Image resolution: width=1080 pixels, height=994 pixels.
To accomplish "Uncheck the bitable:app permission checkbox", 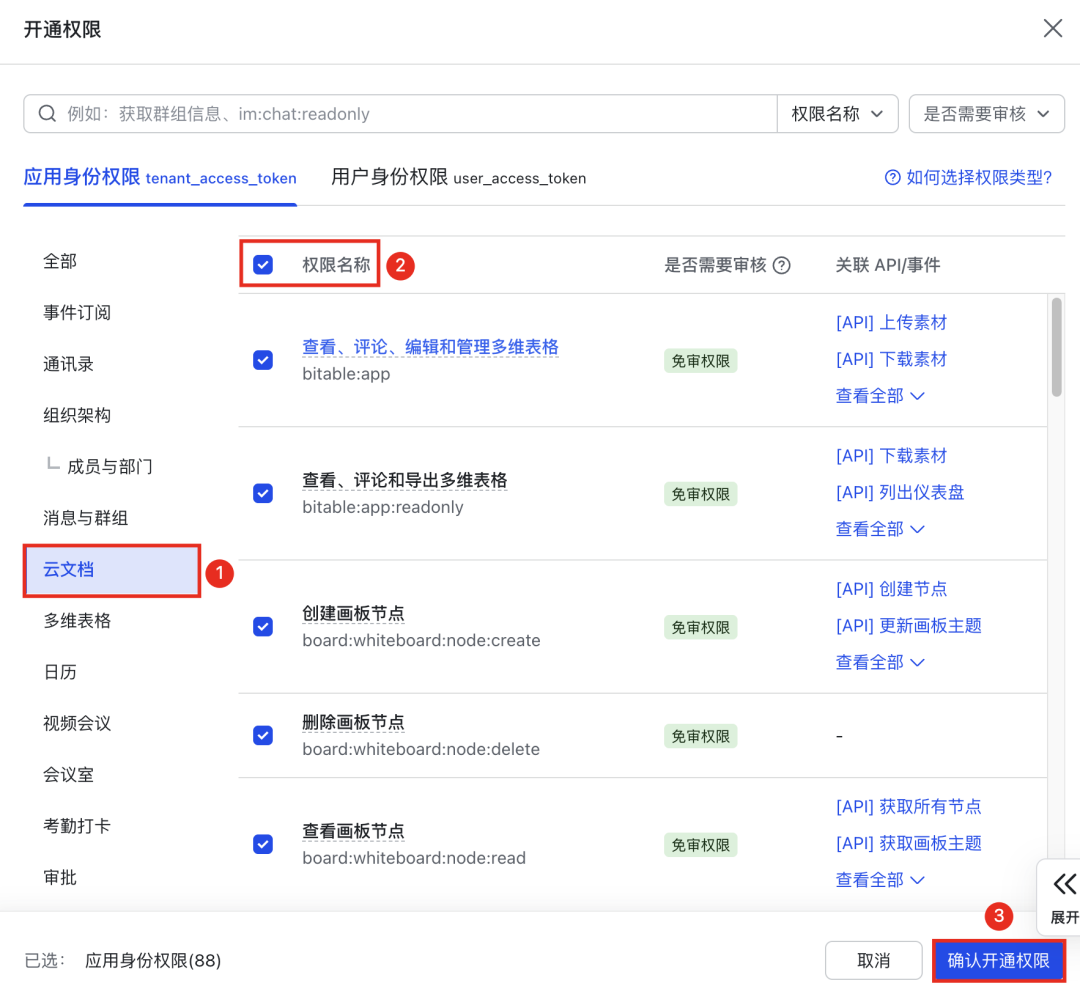I will coord(263,360).
